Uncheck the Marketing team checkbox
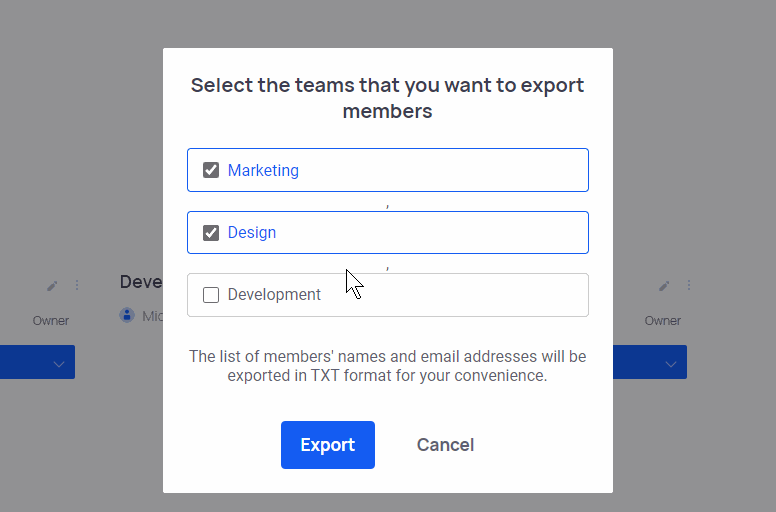 coord(211,170)
